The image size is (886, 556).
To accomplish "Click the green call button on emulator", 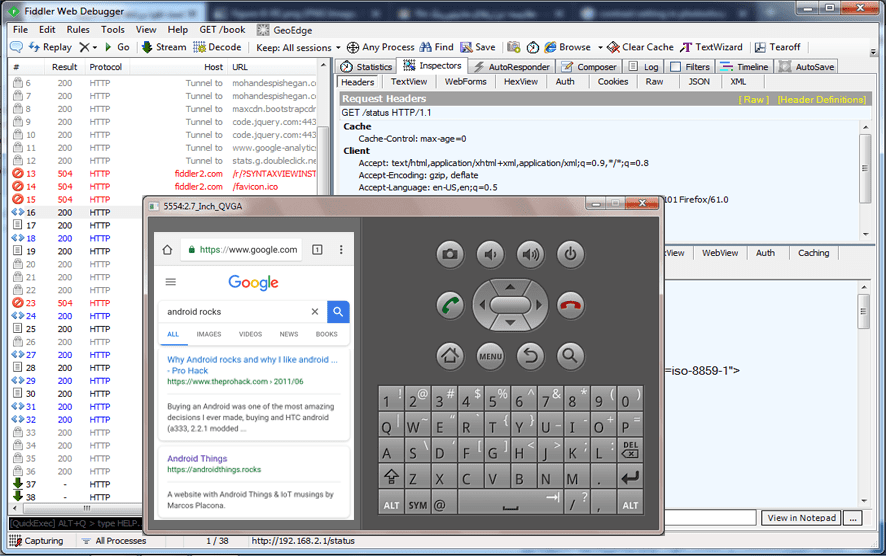I will point(450,305).
